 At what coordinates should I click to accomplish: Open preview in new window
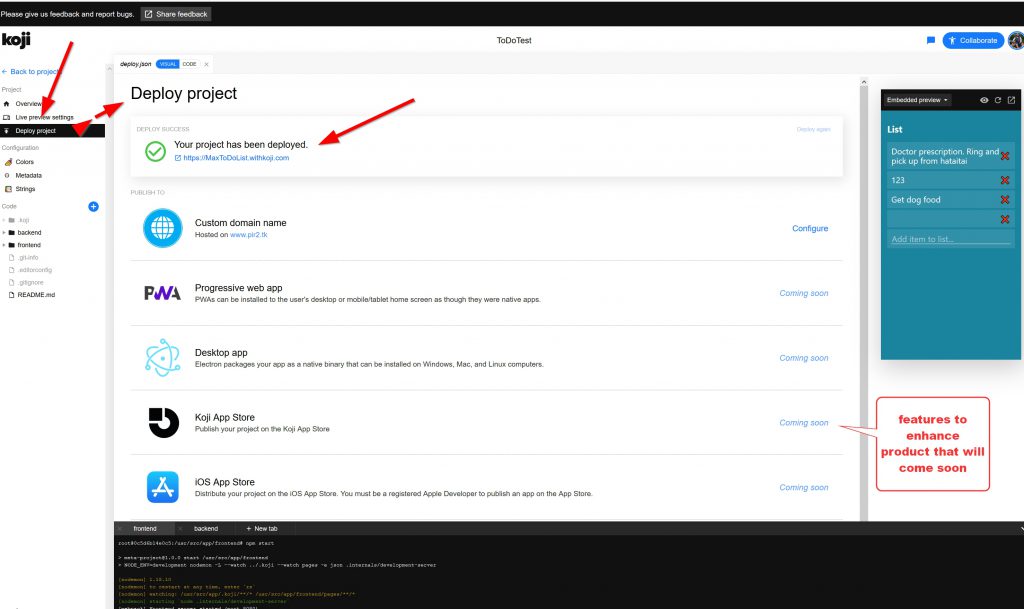tap(1011, 100)
